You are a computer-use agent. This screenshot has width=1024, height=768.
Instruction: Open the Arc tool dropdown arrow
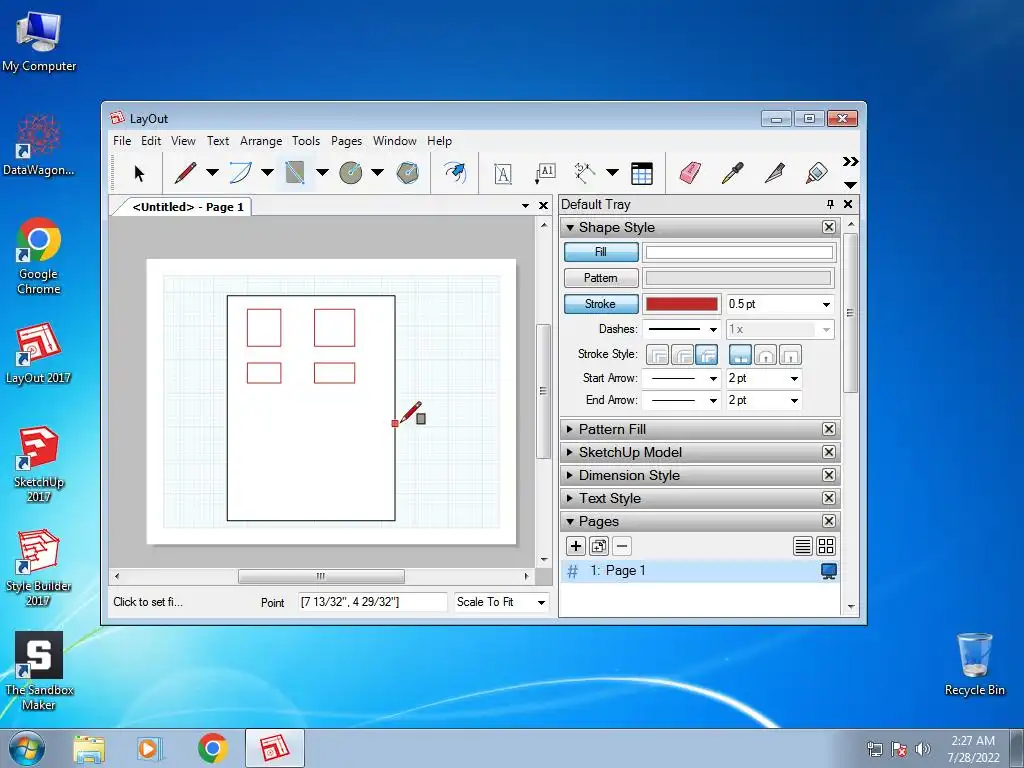[x=267, y=173]
